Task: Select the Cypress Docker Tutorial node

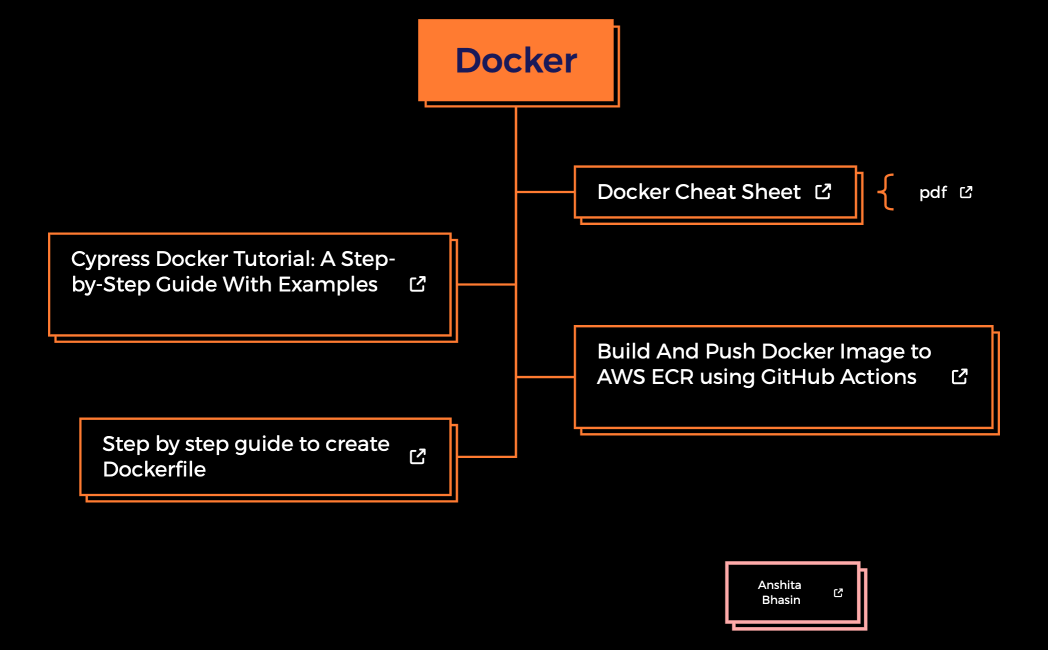Action: (x=232, y=271)
